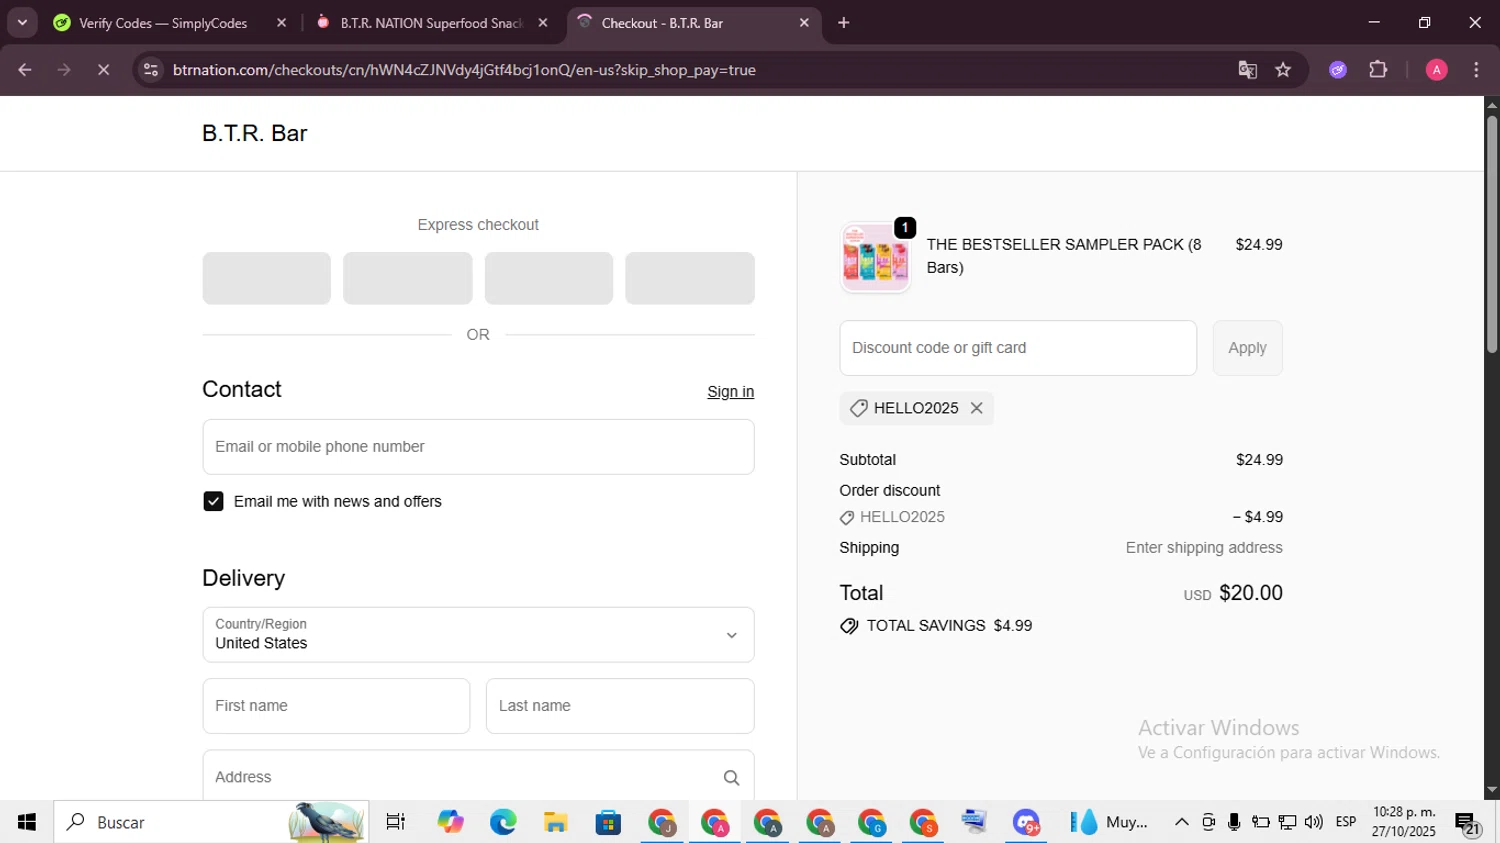The image size is (1500, 843).
Task: Bookmark this page with the star icon
Action: point(1283,70)
